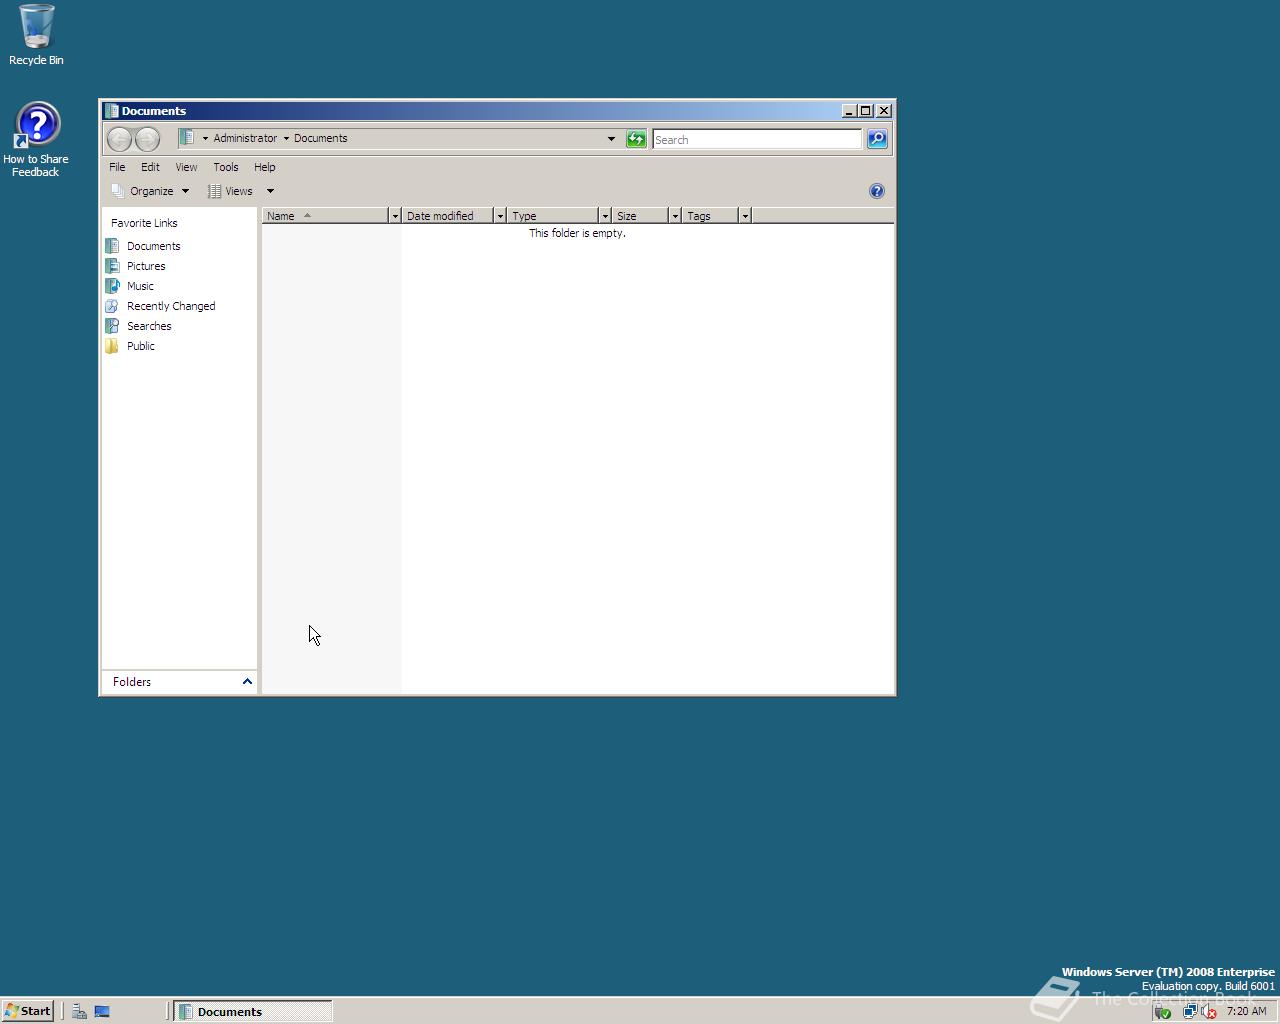The height and width of the screenshot is (1024, 1280).
Task: Click the Music favorite link icon
Action: (x=112, y=286)
